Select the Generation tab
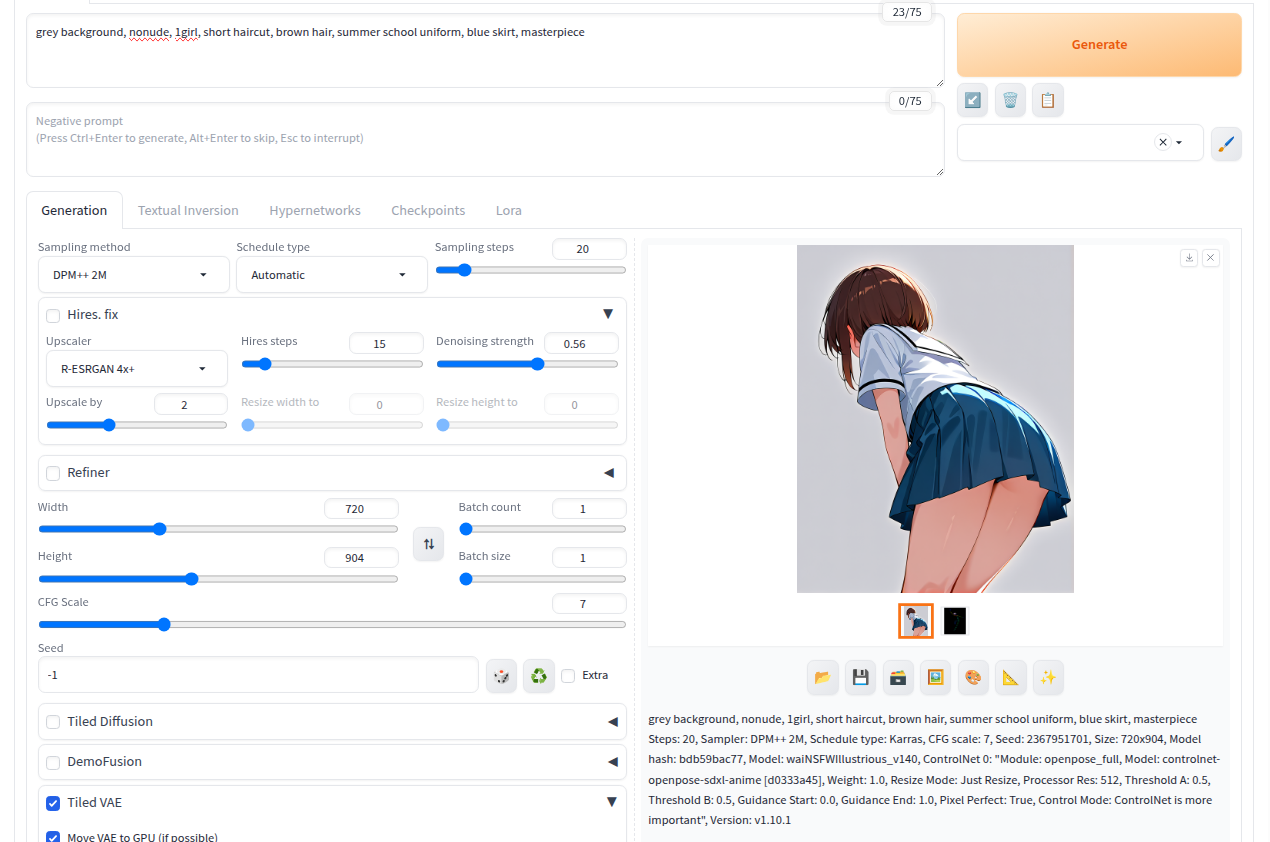Screen dimensions: 1270x842 (x=74, y=210)
